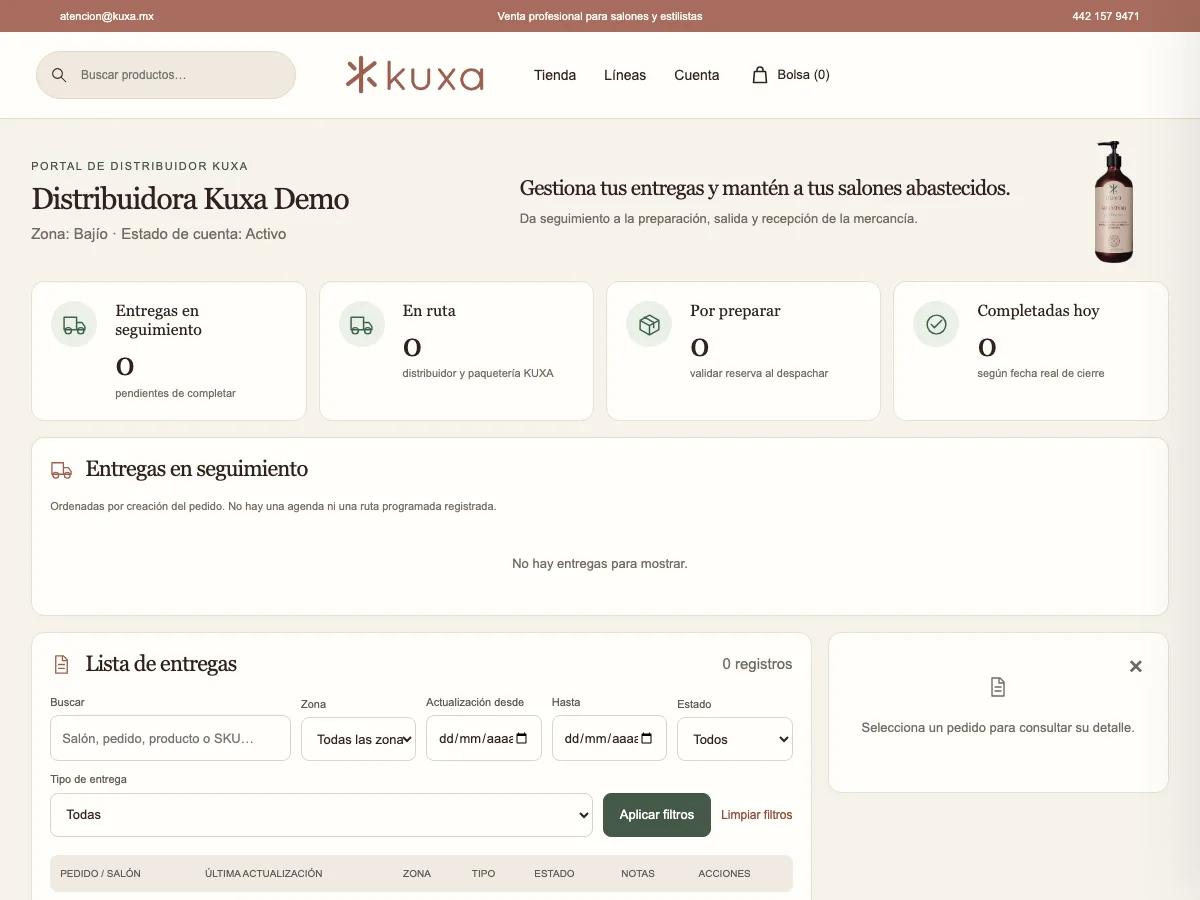Click Pedido / Salón column header
Image resolution: width=1200 pixels, height=900 pixels.
100,873
